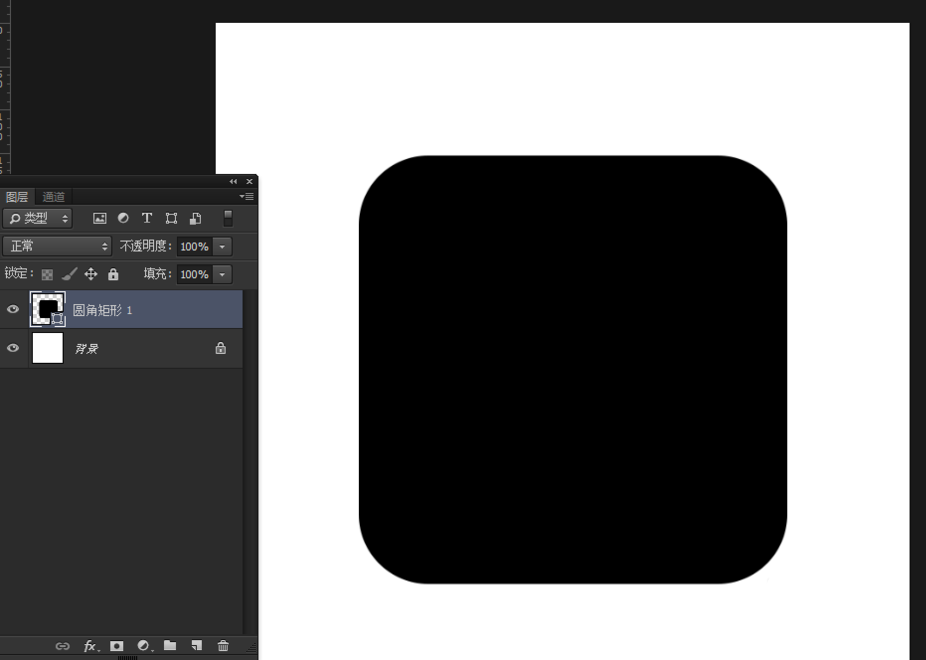Click the 填充 fill value field
The height and width of the screenshot is (660, 926).
pos(194,274)
